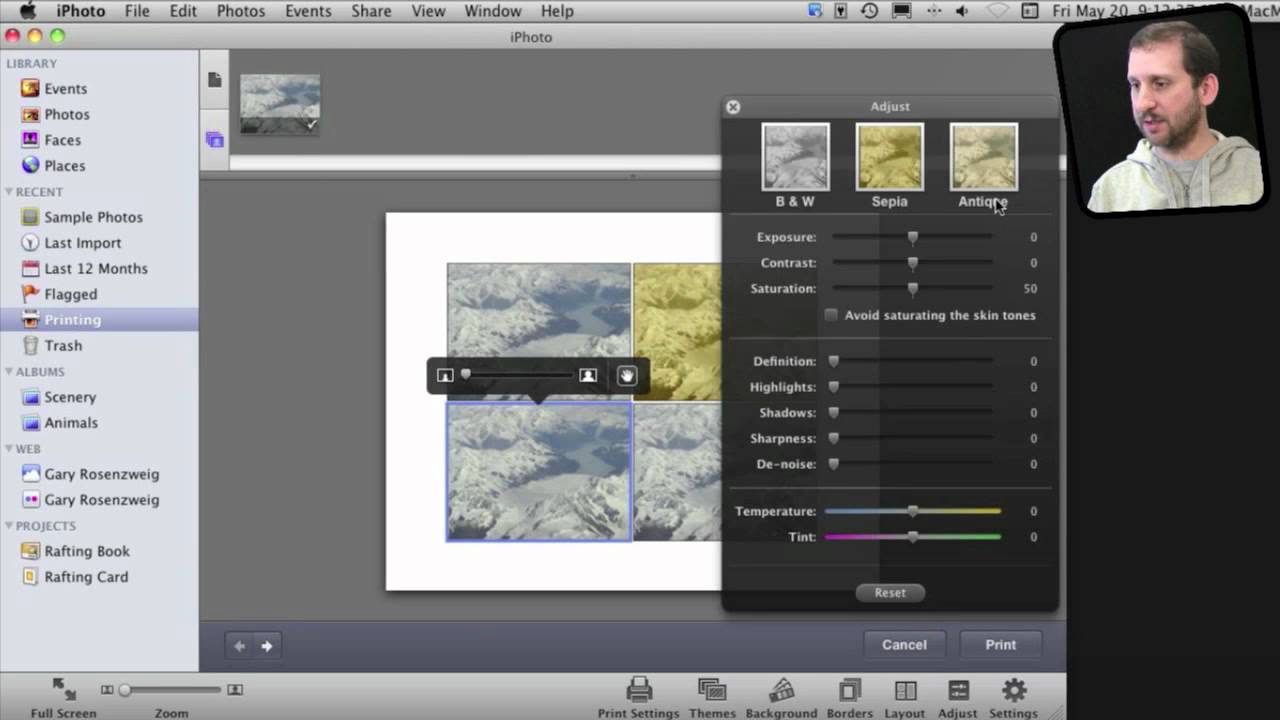Click the Print button
1280x720 pixels.
coord(1000,645)
